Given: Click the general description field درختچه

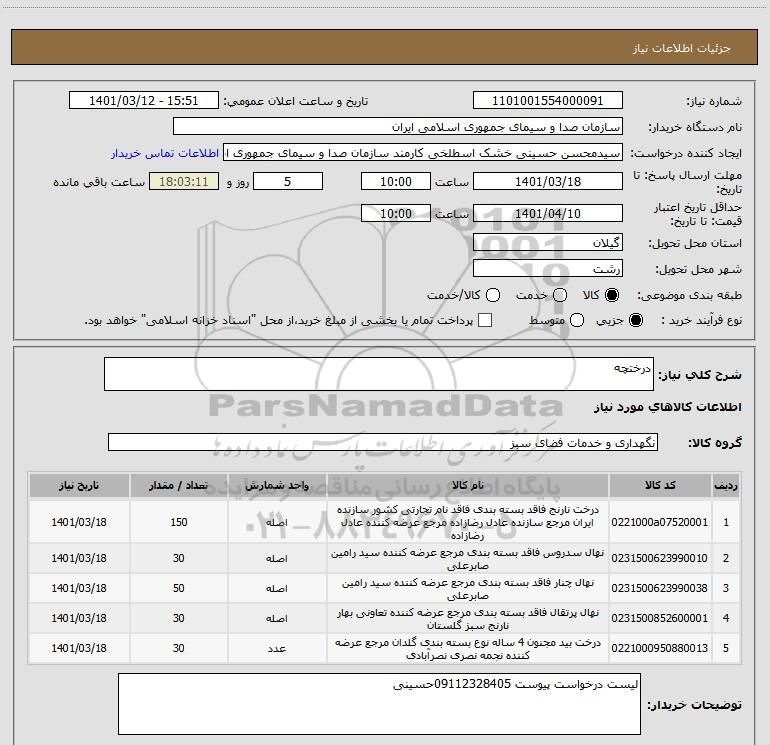Looking at the screenshot, I should tap(379, 374).
